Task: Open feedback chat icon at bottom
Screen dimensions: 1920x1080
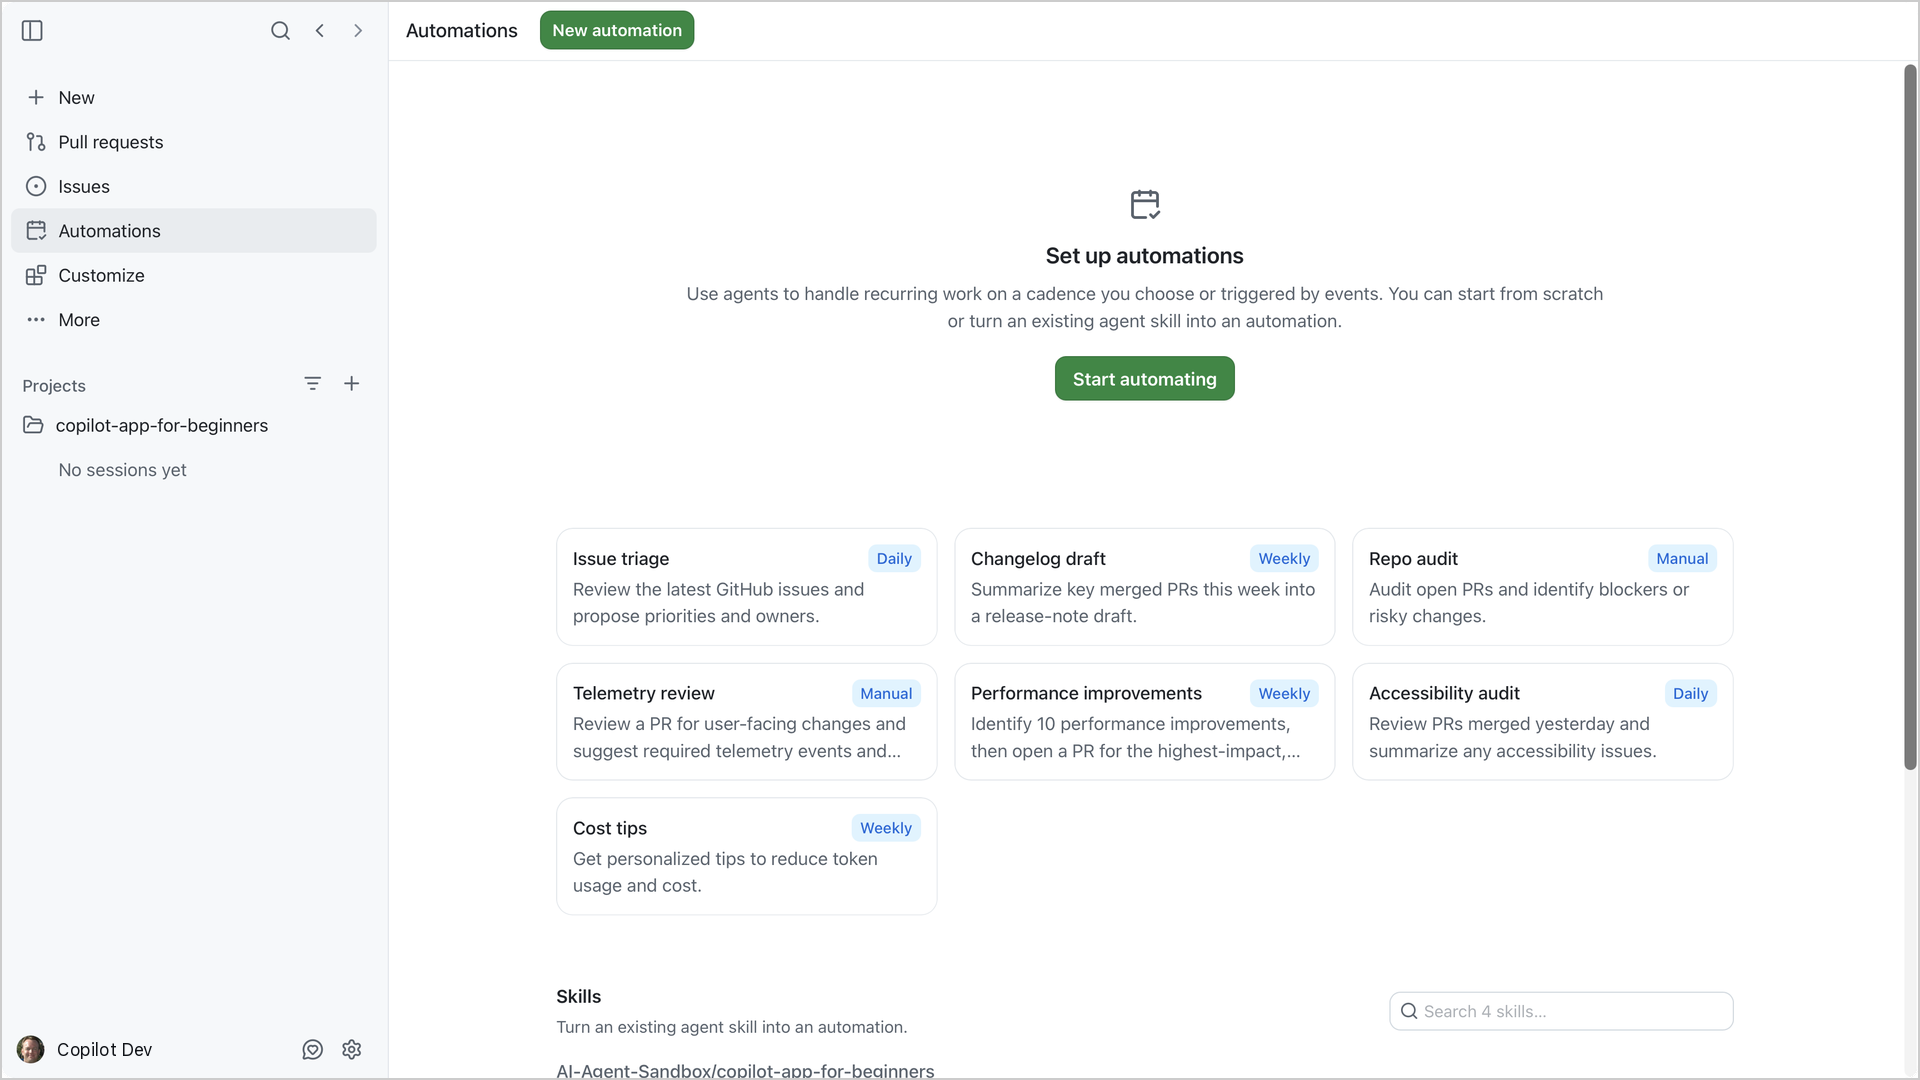Action: pyautogui.click(x=313, y=1049)
